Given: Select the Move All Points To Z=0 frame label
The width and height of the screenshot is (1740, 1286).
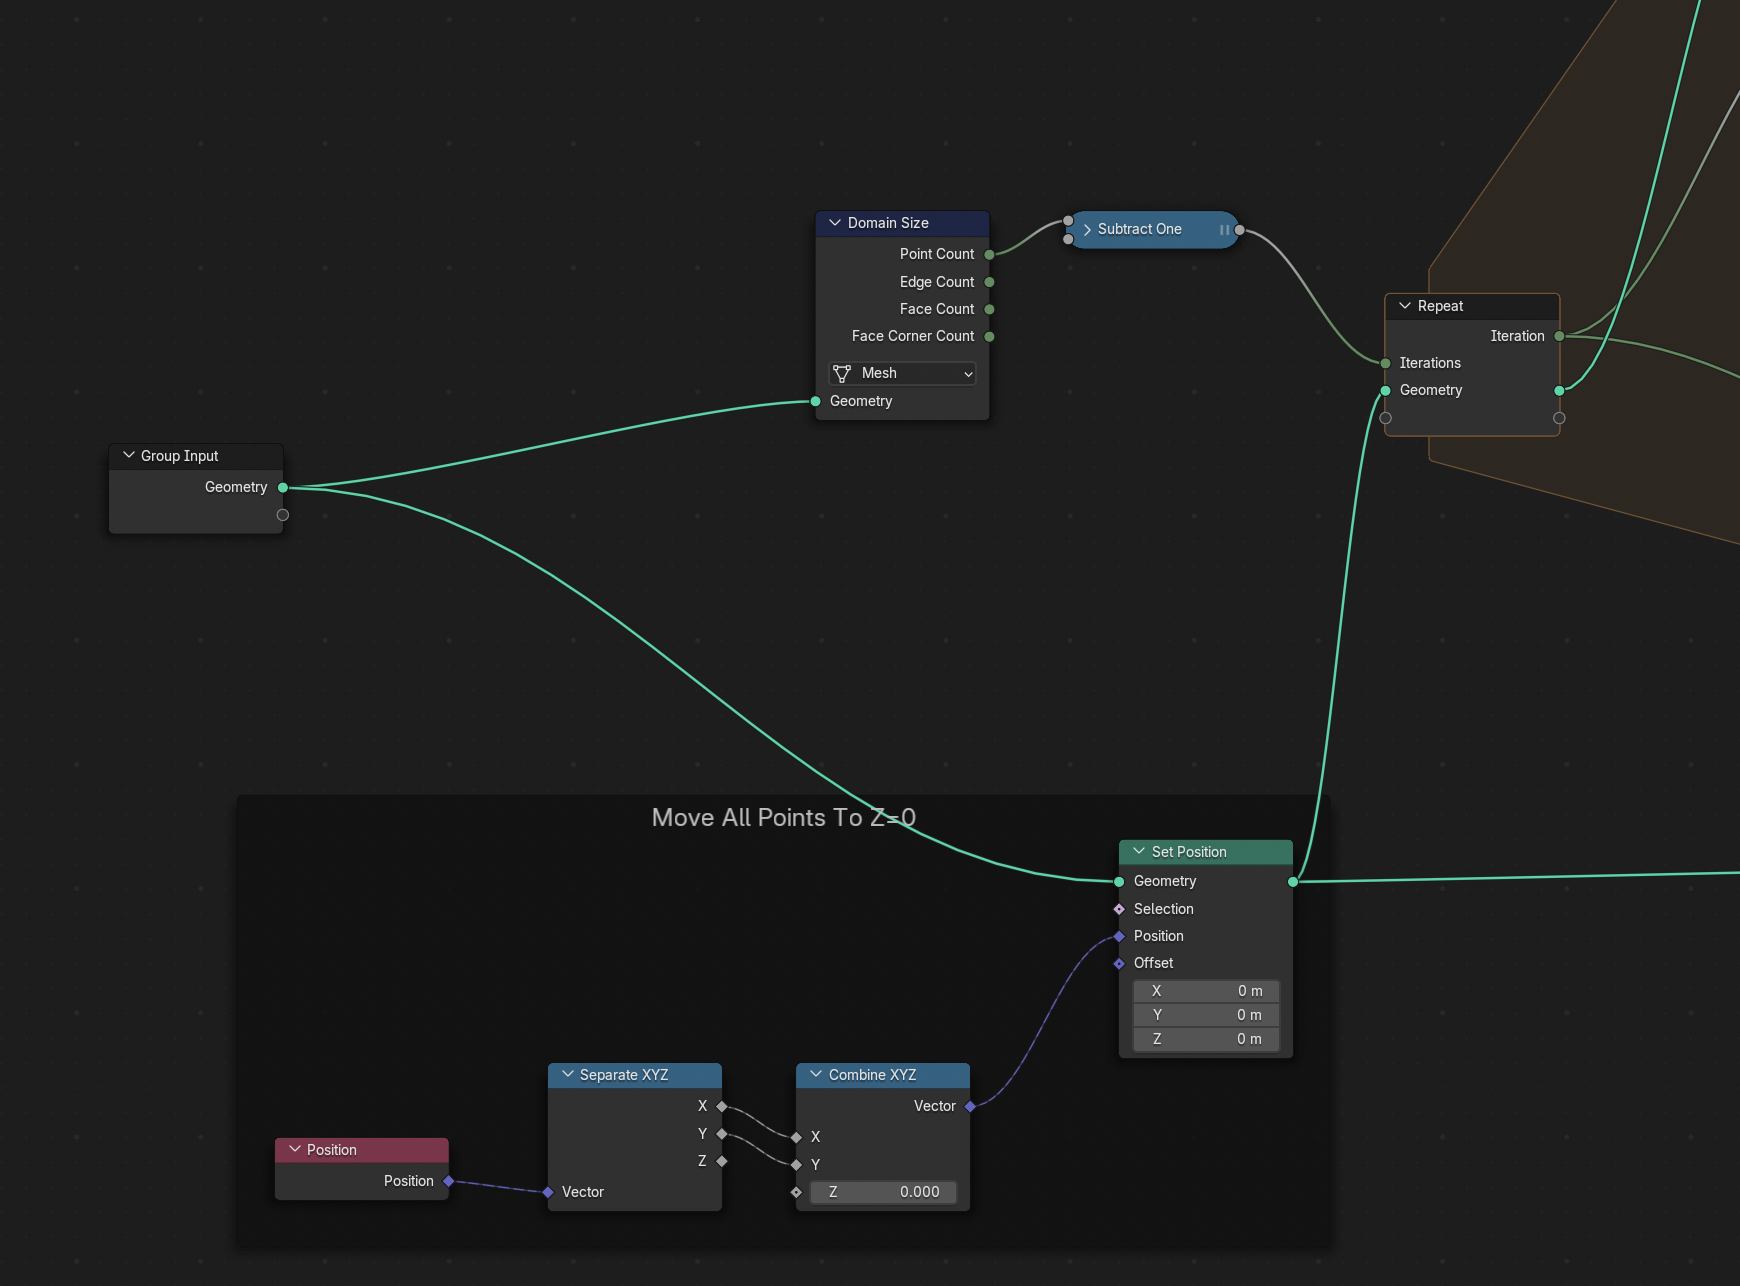Looking at the screenshot, I should pyautogui.click(x=784, y=818).
